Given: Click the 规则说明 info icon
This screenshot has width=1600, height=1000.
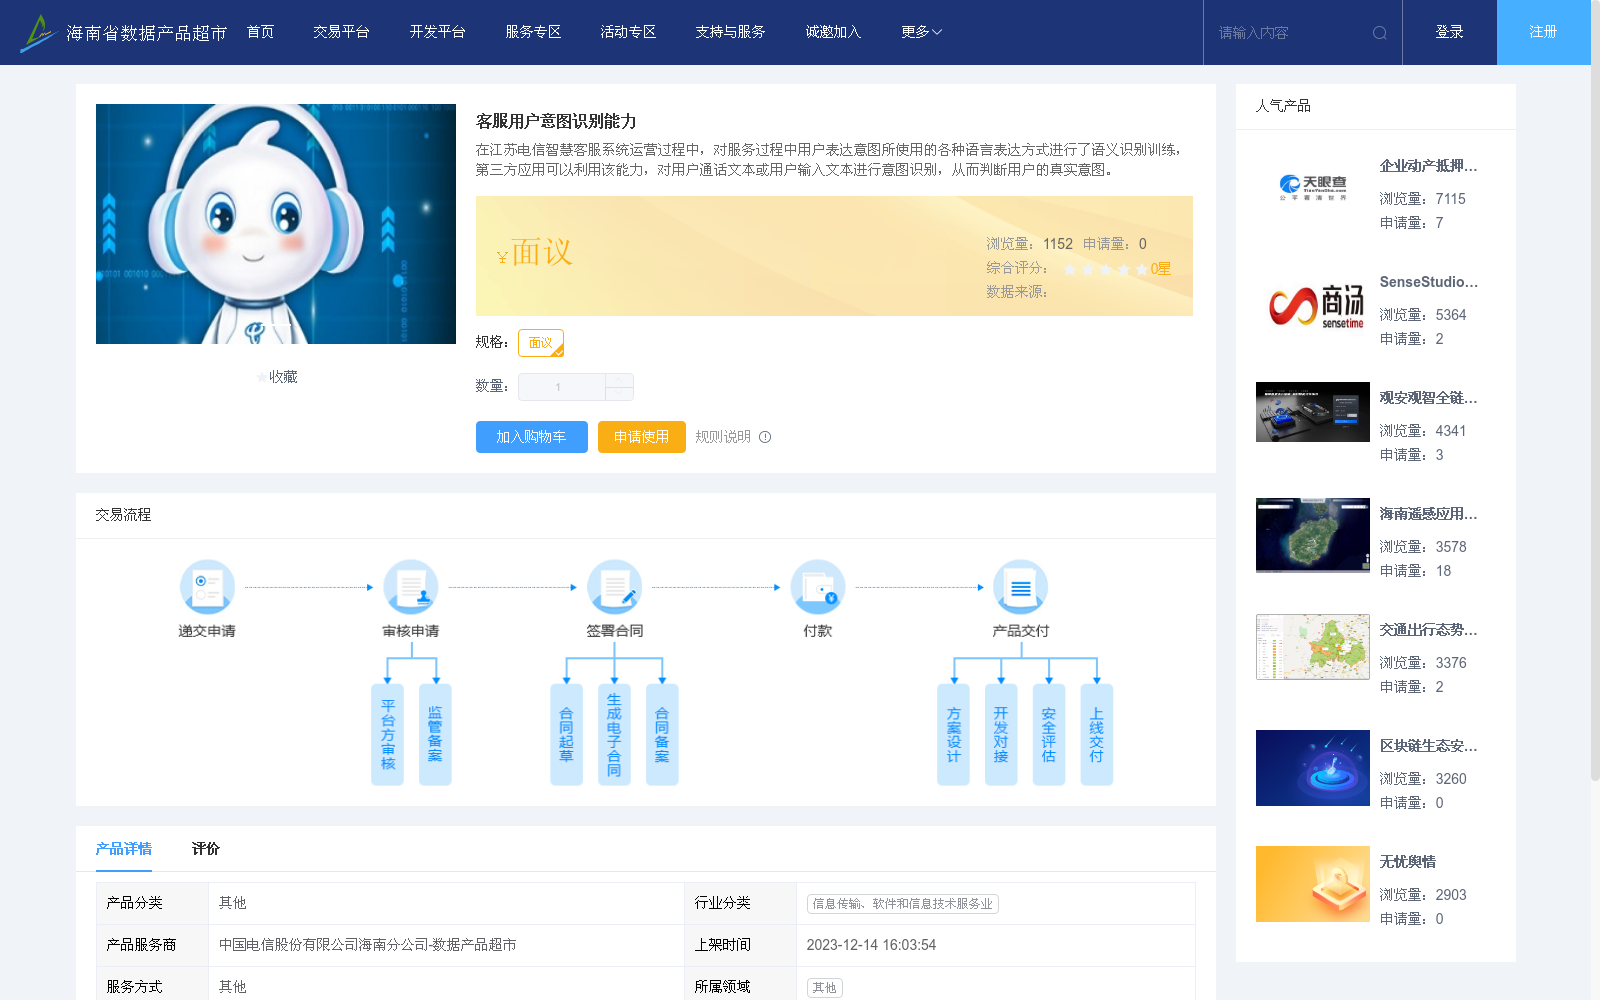Looking at the screenshot, I should tap(765, 437).
